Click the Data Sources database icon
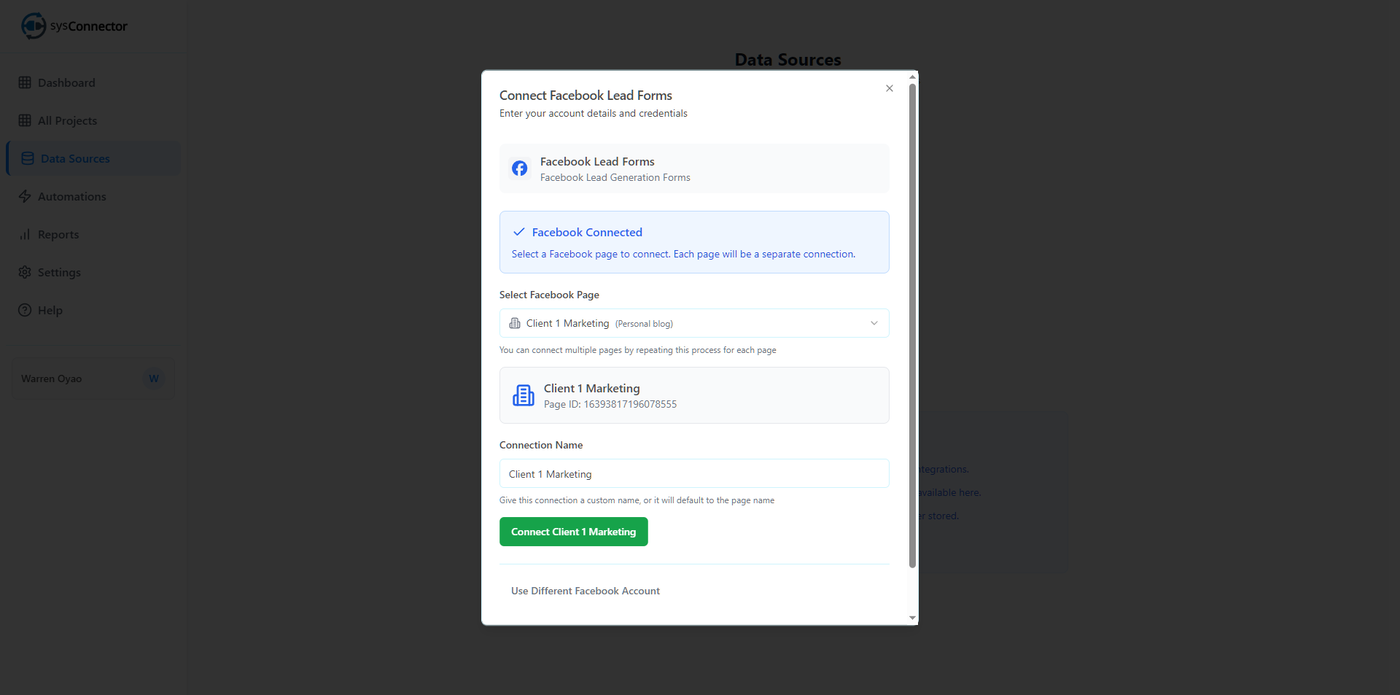 [28, 159]
